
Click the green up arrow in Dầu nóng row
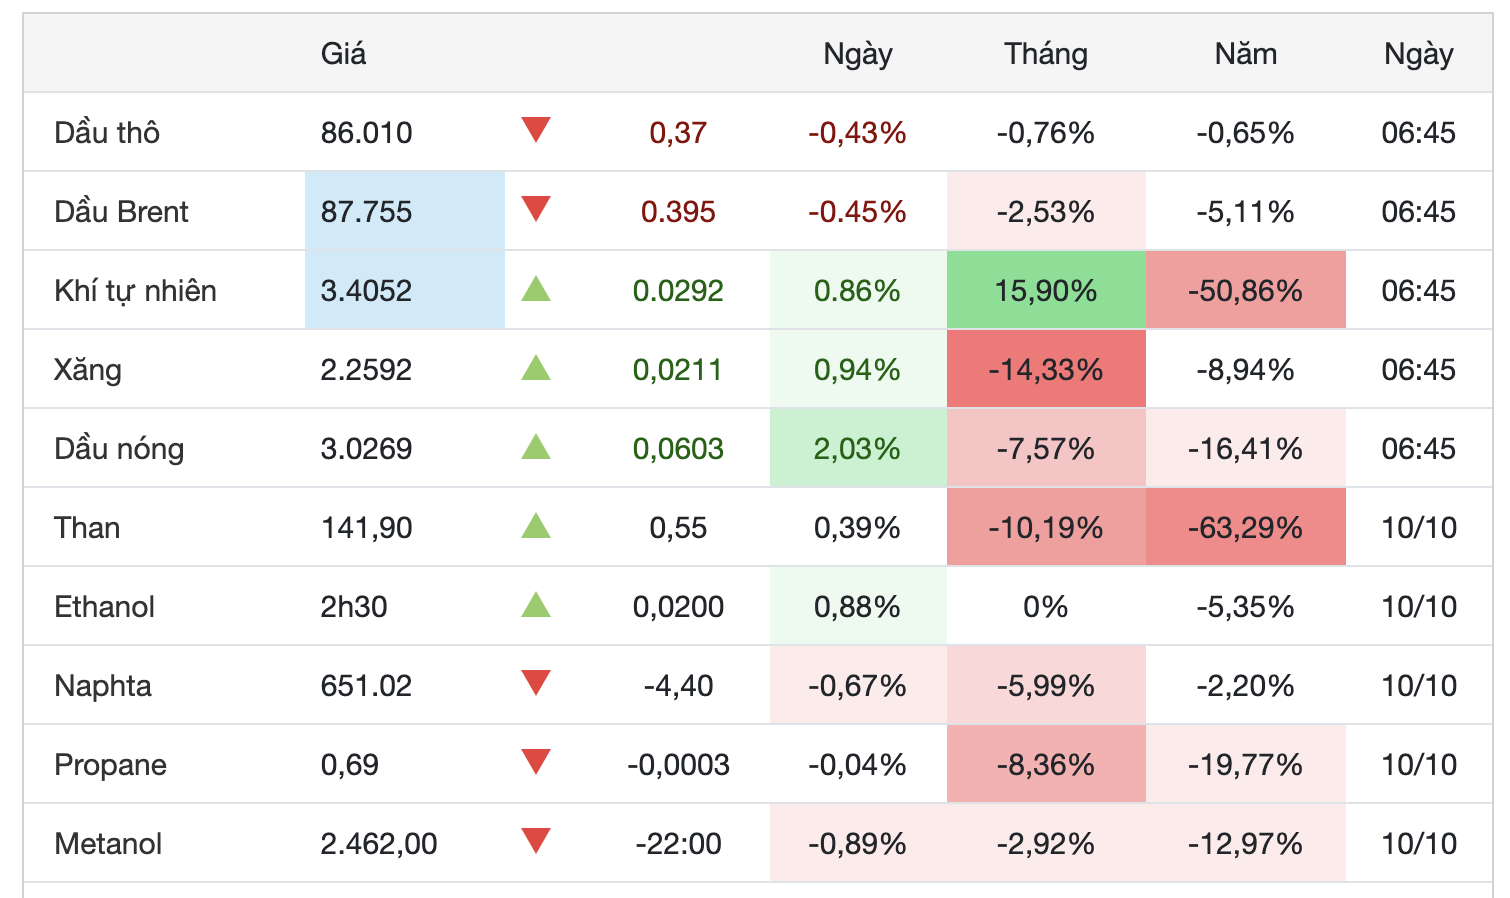pyautogui.click(x=536, y=447)
